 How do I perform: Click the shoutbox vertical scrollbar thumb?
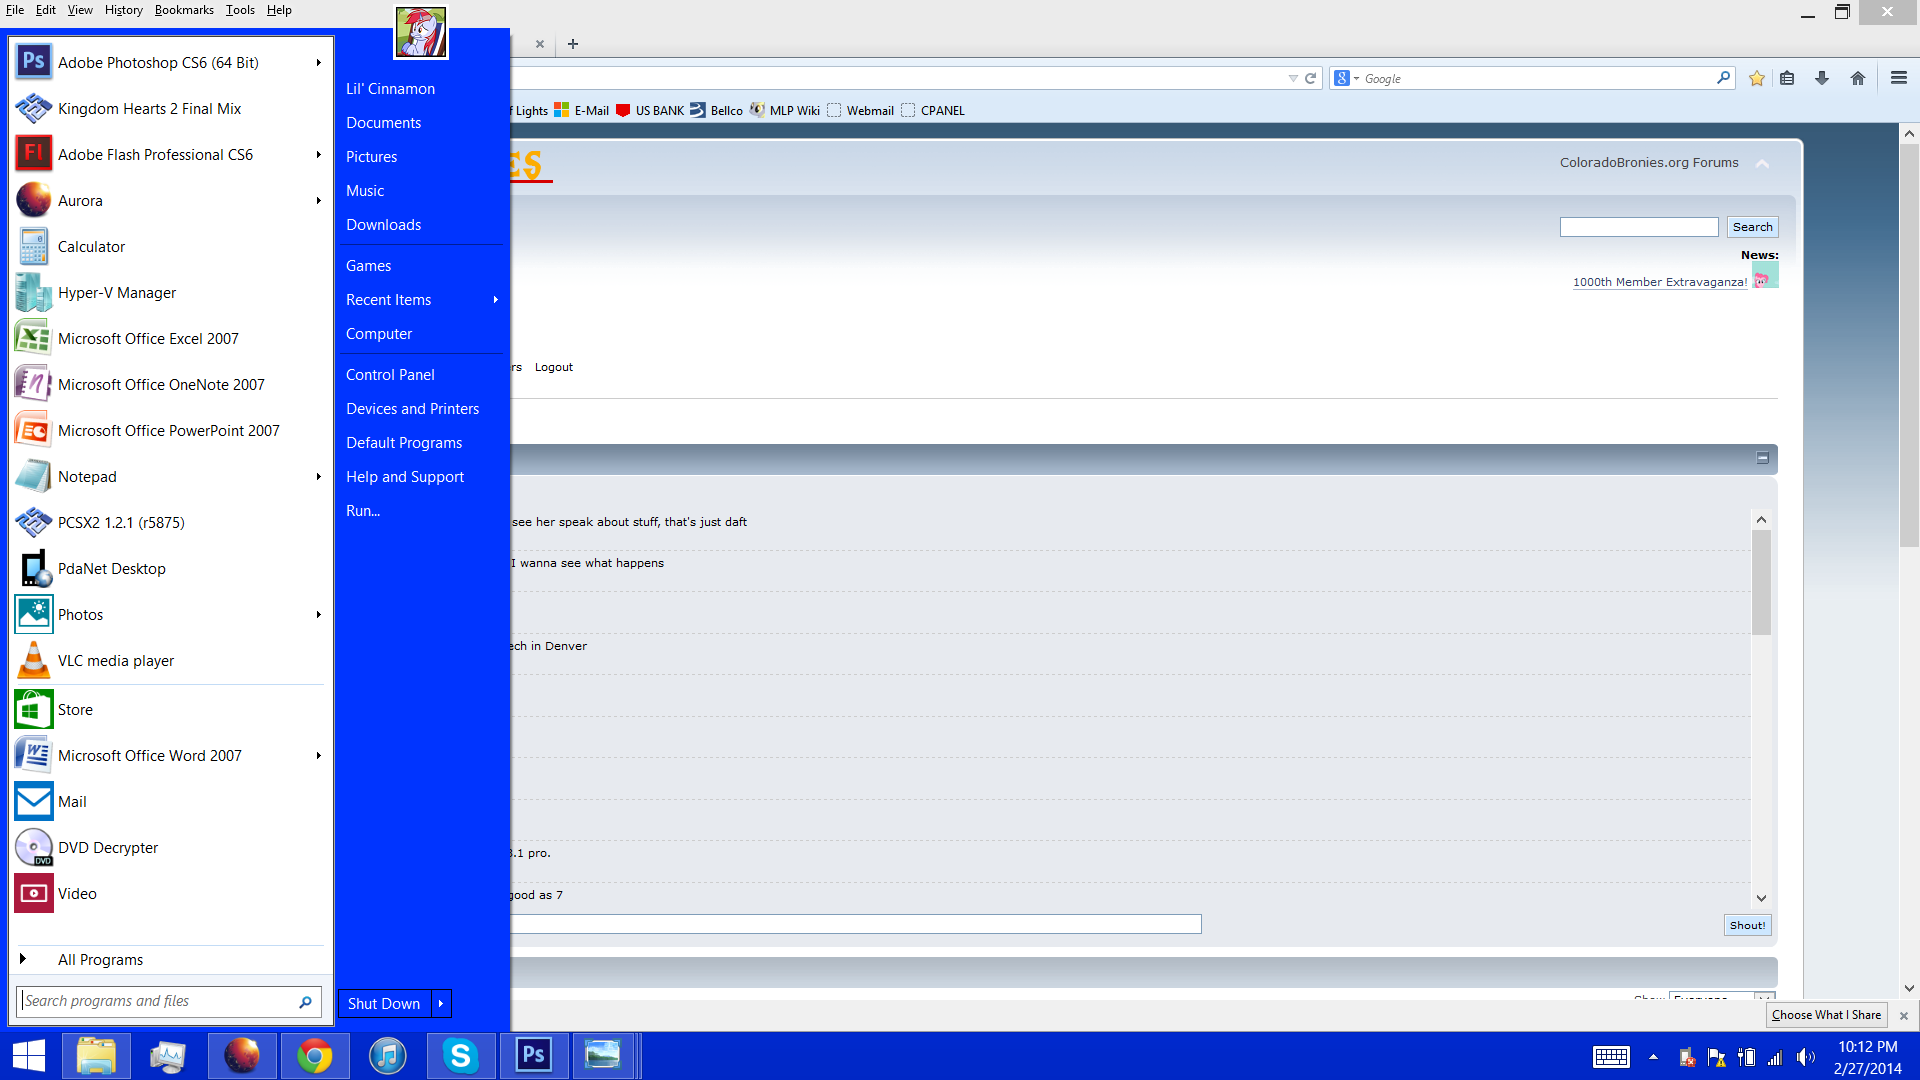(1761, 582)
